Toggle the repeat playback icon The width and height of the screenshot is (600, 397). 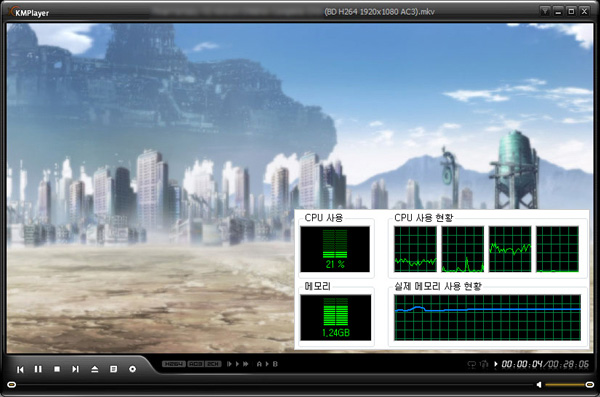click(x=472, y=364)
